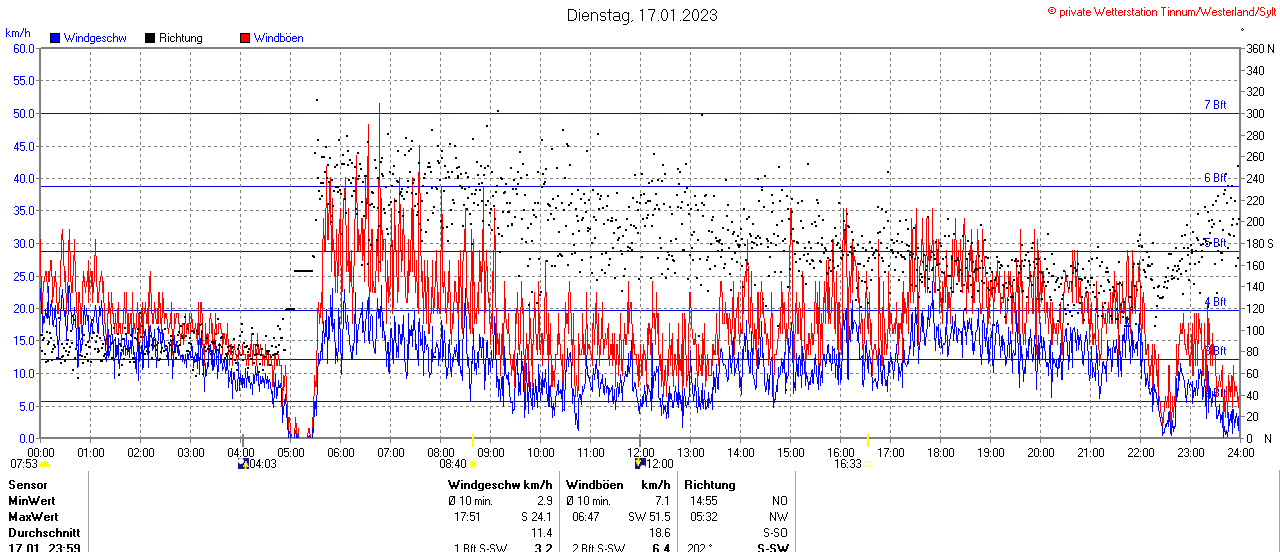Click the 12:00 time axis label
This screenshot has width=1280, height=552.
click(x=640, y=453)
